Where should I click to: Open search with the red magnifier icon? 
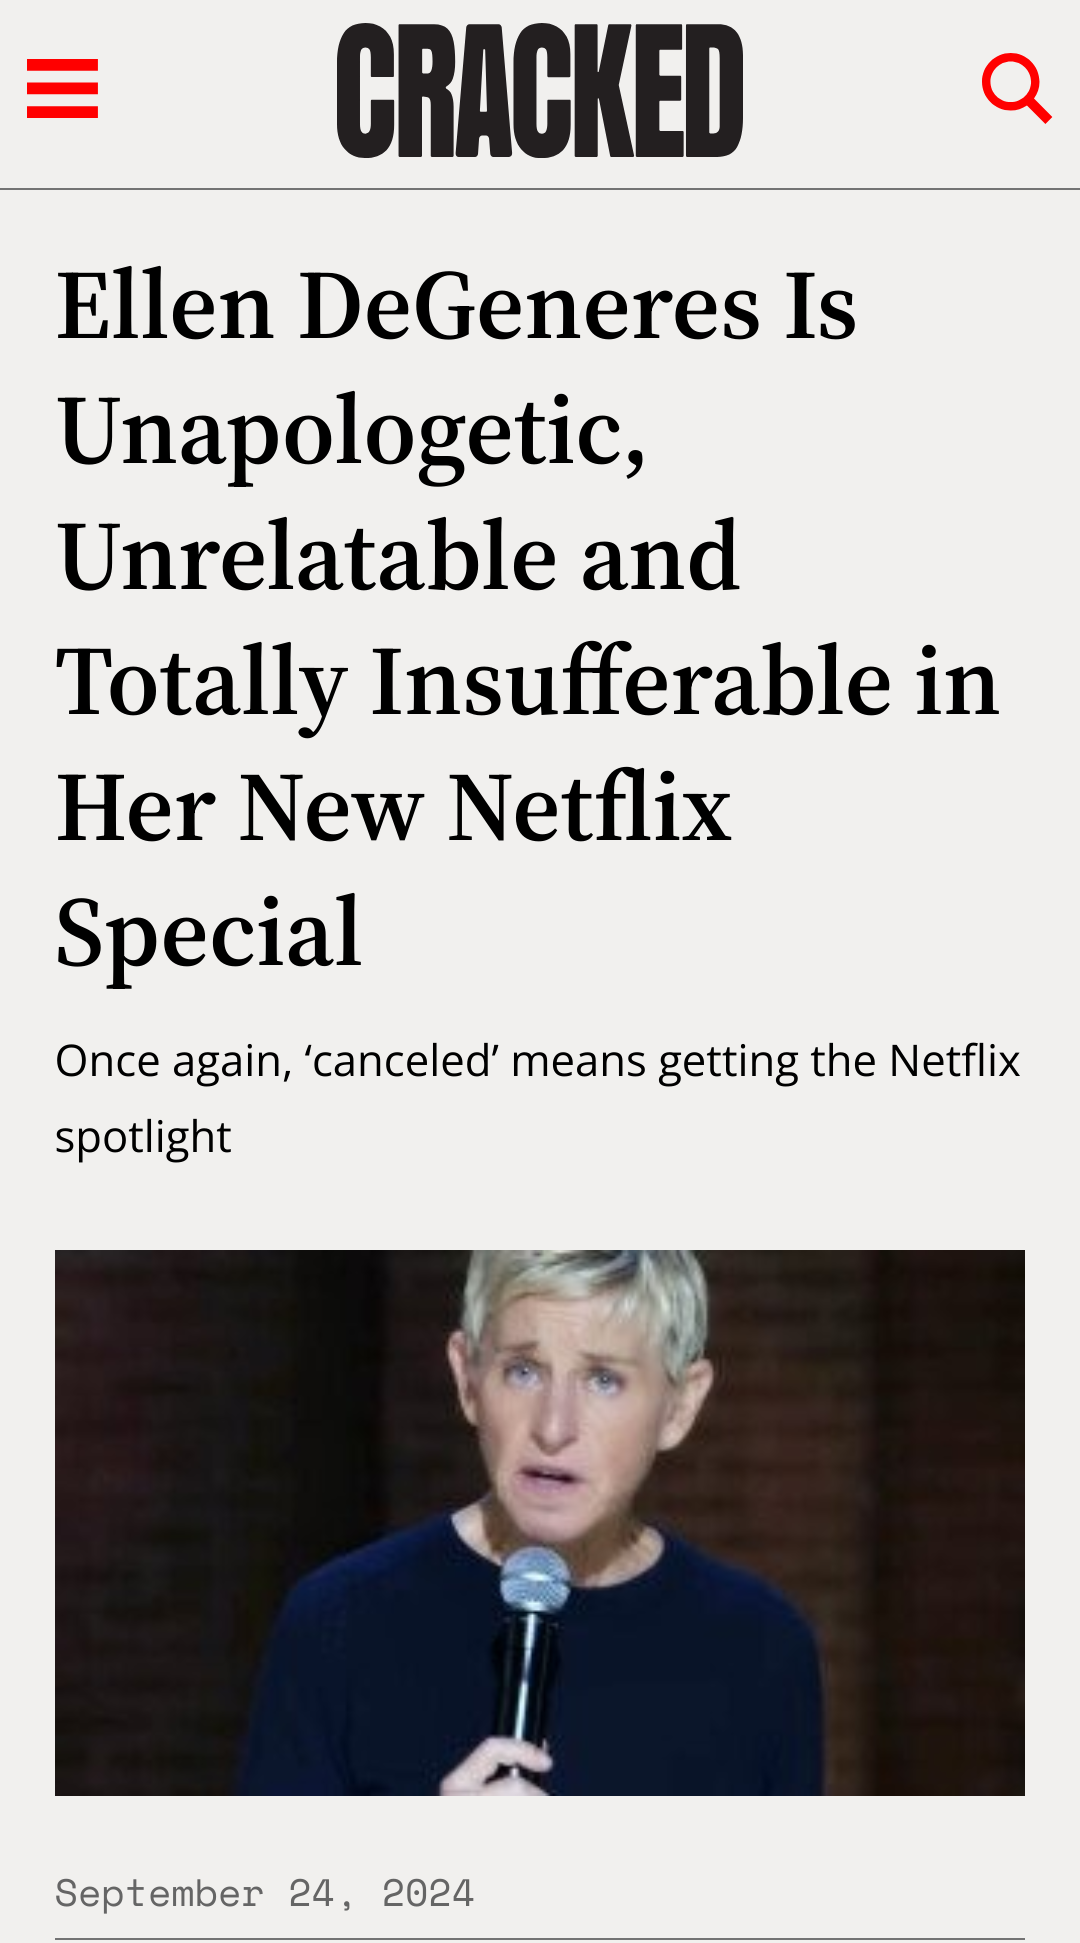click(x=1016, y=88)
